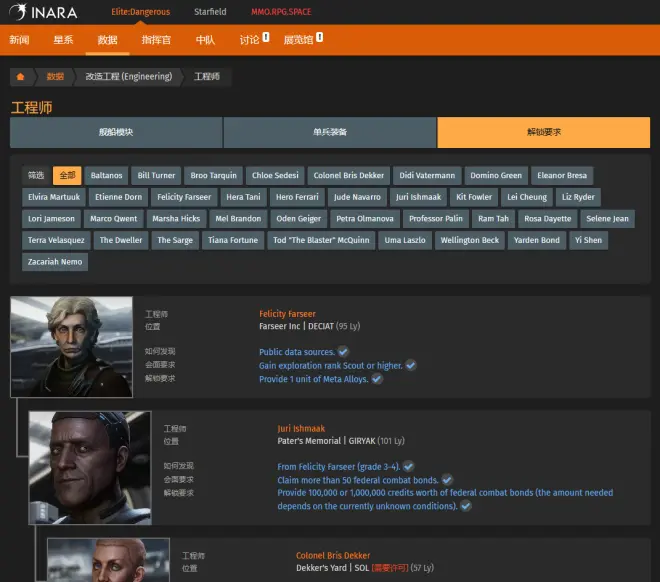Toggle checkmark beside Meta Alloys requirement

(x=377, y=379)
